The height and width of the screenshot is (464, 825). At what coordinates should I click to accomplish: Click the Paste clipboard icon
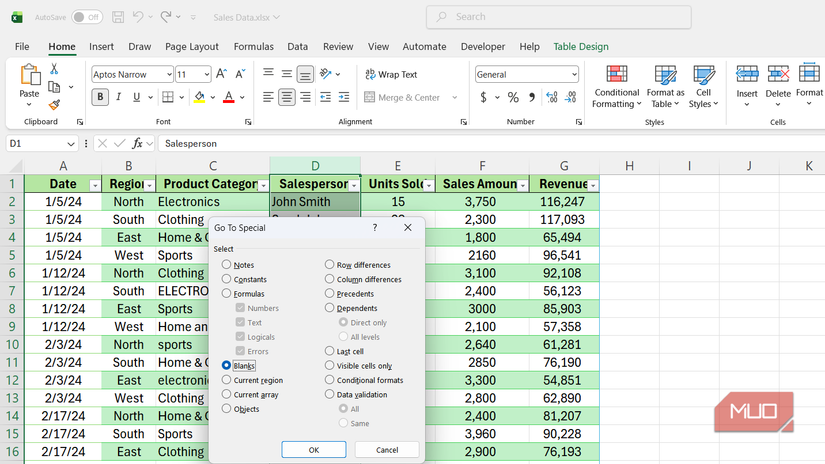tap(29, 75)
